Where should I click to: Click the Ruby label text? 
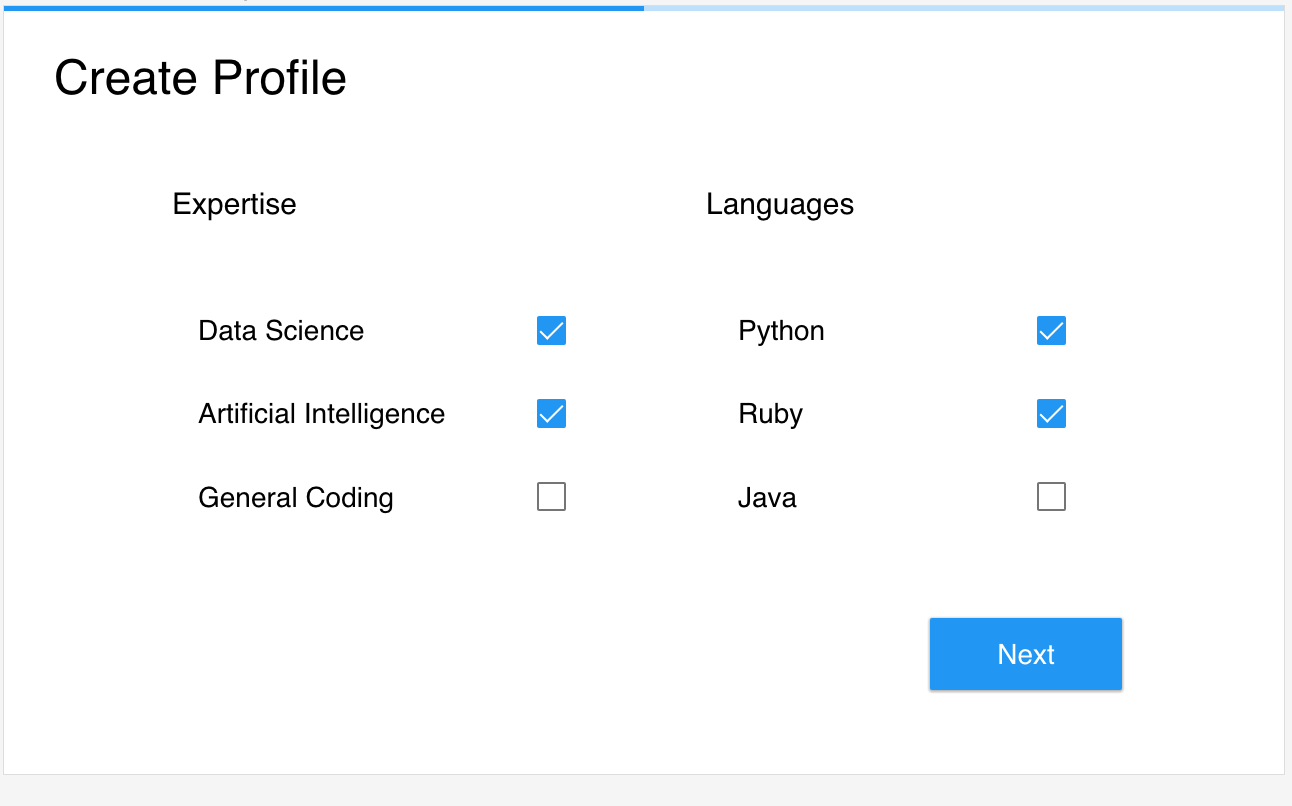click(770, 414)
